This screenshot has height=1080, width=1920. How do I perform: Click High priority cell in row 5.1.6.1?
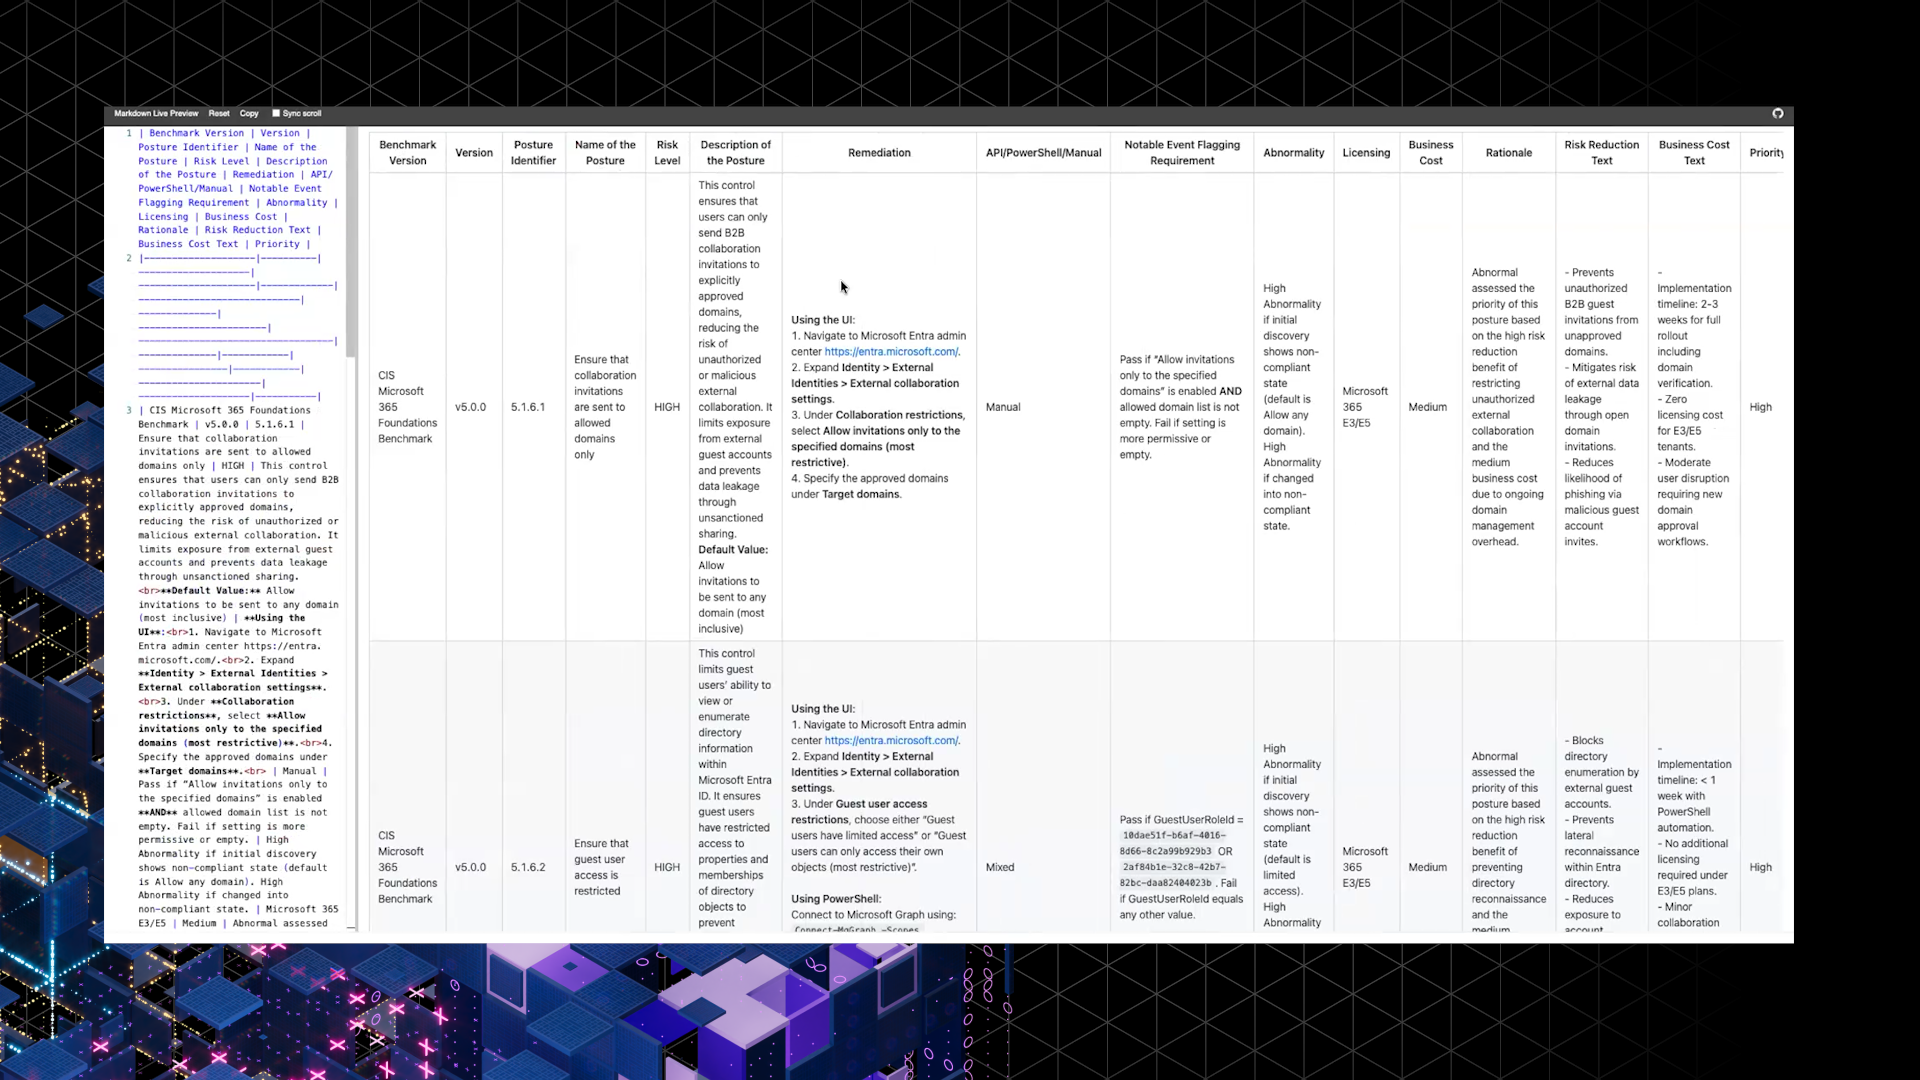point(1761,408)
